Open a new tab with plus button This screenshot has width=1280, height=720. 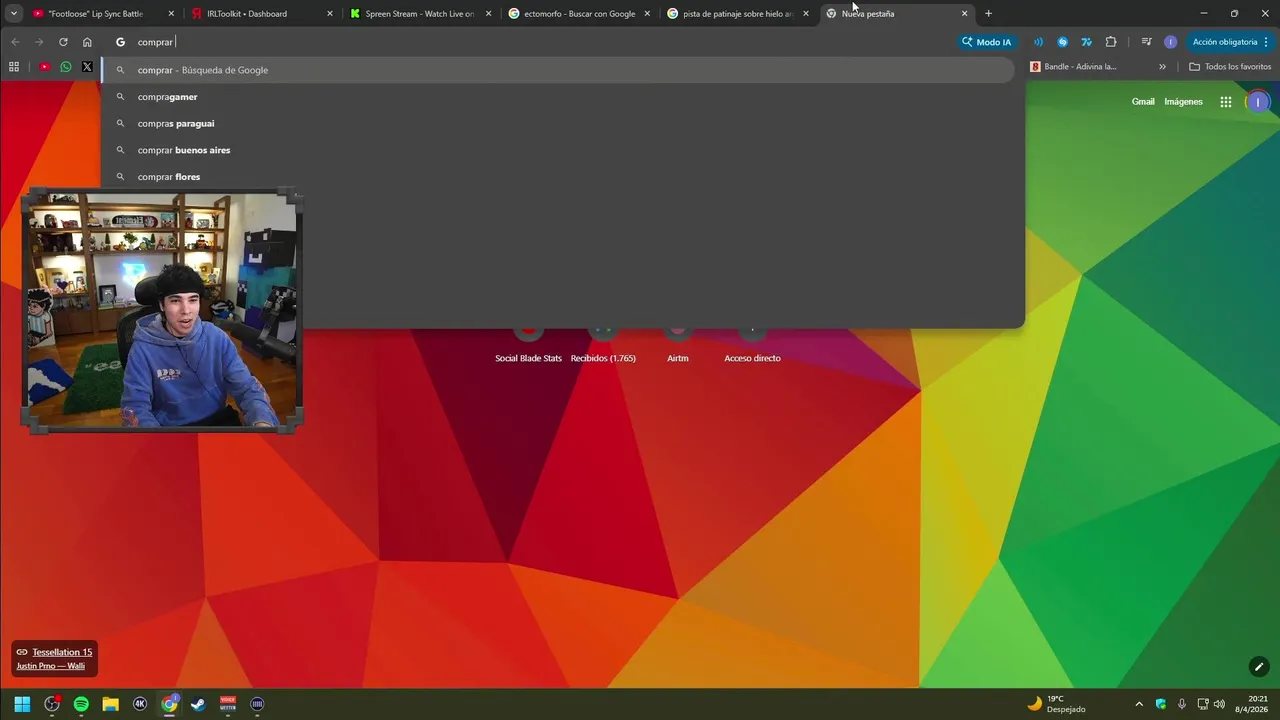click(x=988, y=13)
